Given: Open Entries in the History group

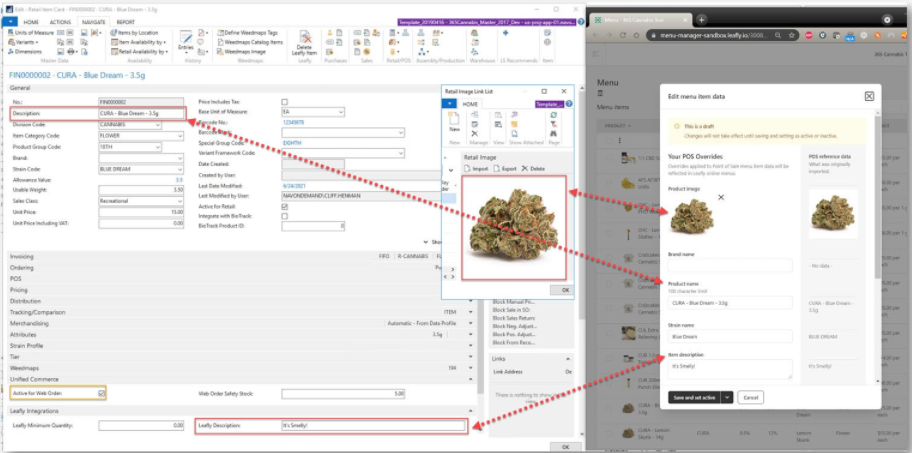Looking at the screenshot, I should click(x=186, y=40).
